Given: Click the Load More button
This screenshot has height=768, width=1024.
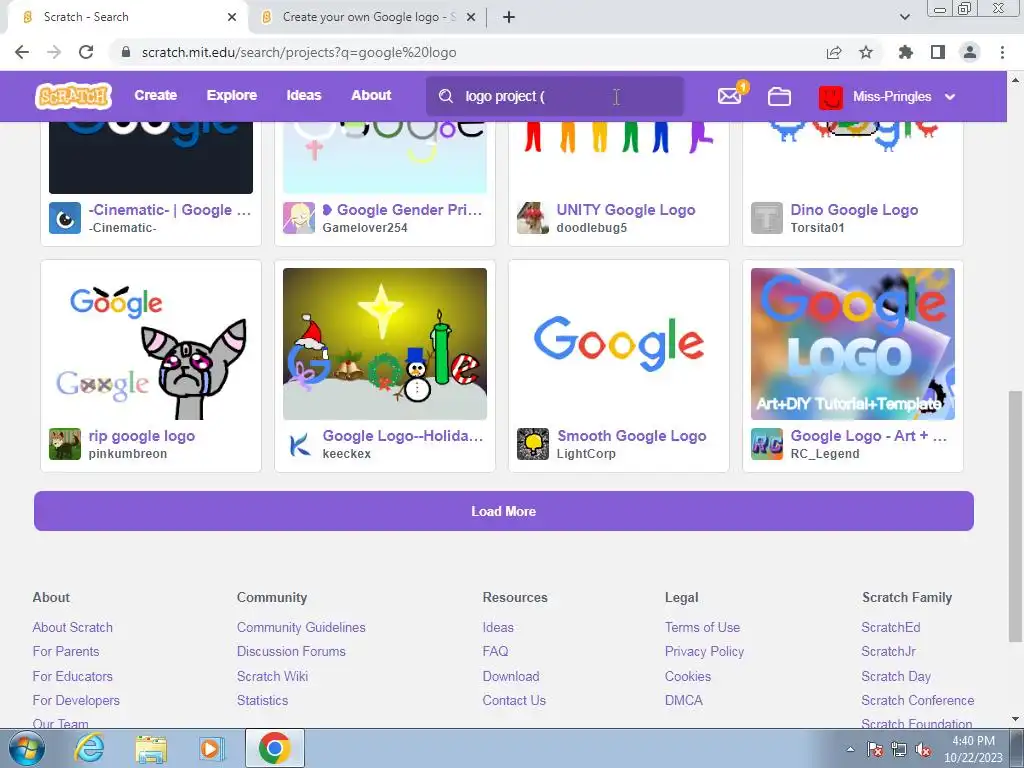Looking at the screenshot, I should point(504,511).
